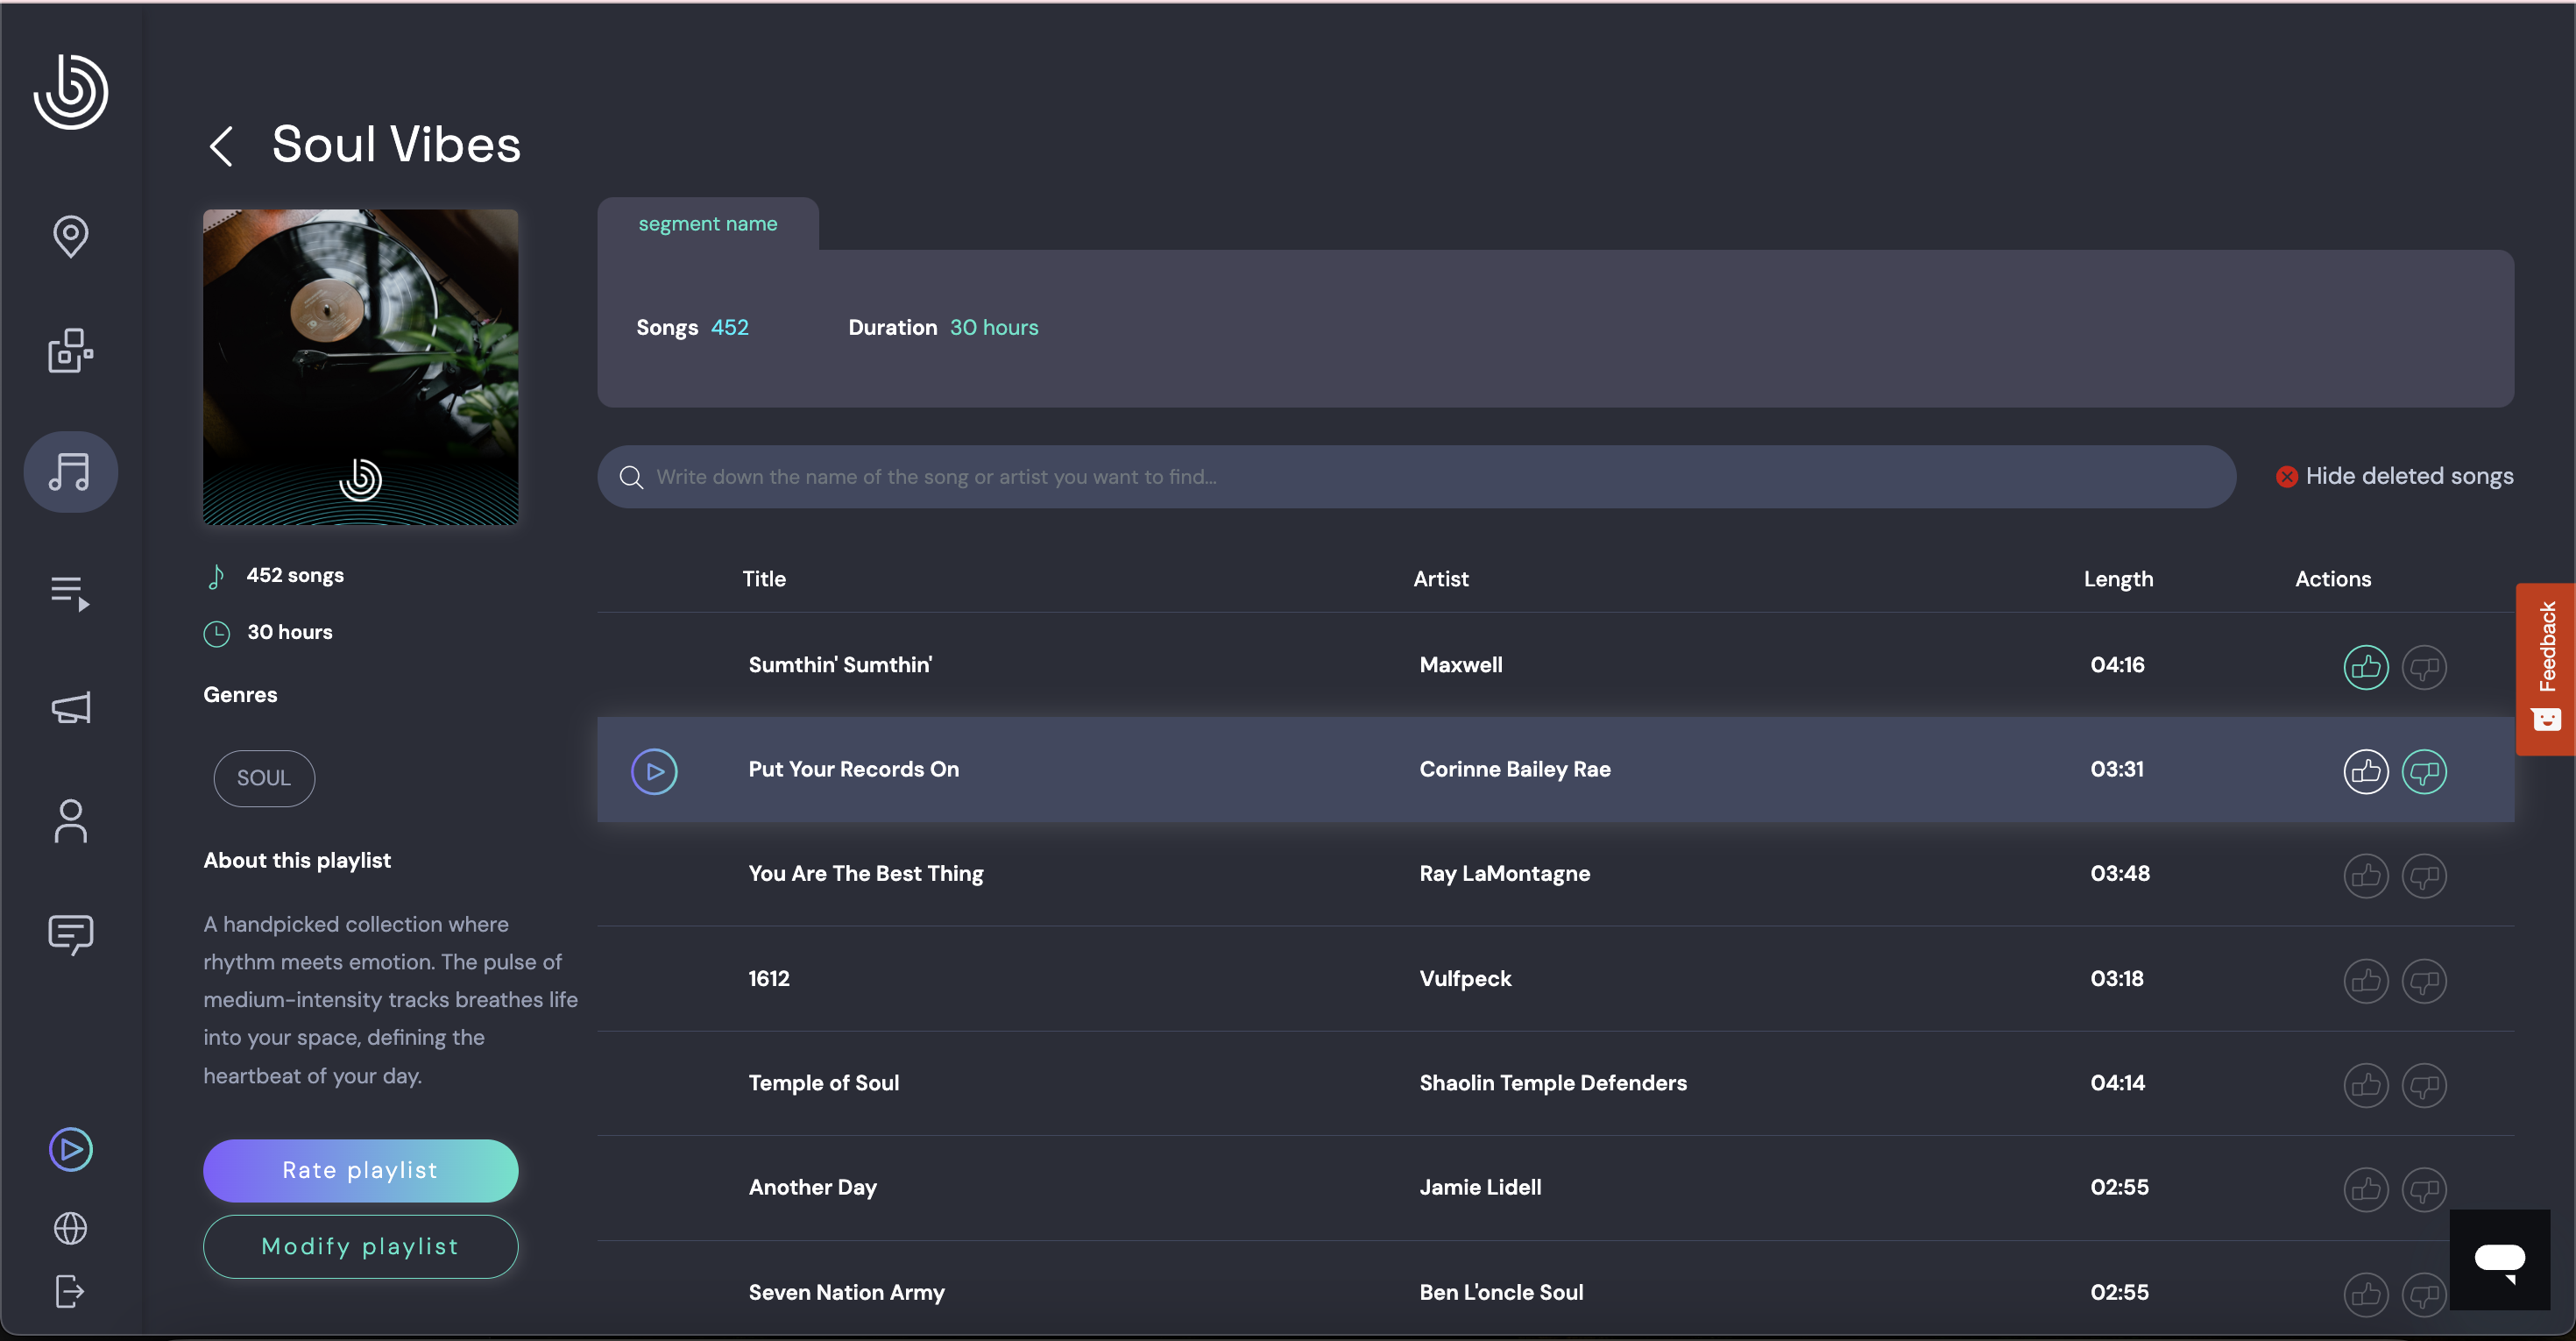Viewport: 2576px width, 1341px height.
Task: Like You Are The Best Thing
Action: pyautogui.click(x=2366, y=876)
